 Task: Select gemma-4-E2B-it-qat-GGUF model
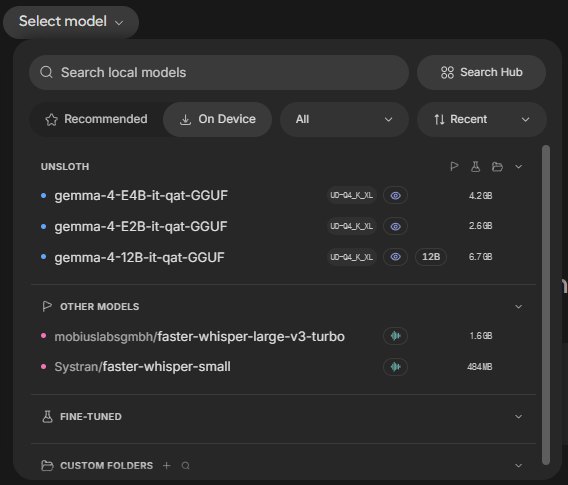coord(141,226)
